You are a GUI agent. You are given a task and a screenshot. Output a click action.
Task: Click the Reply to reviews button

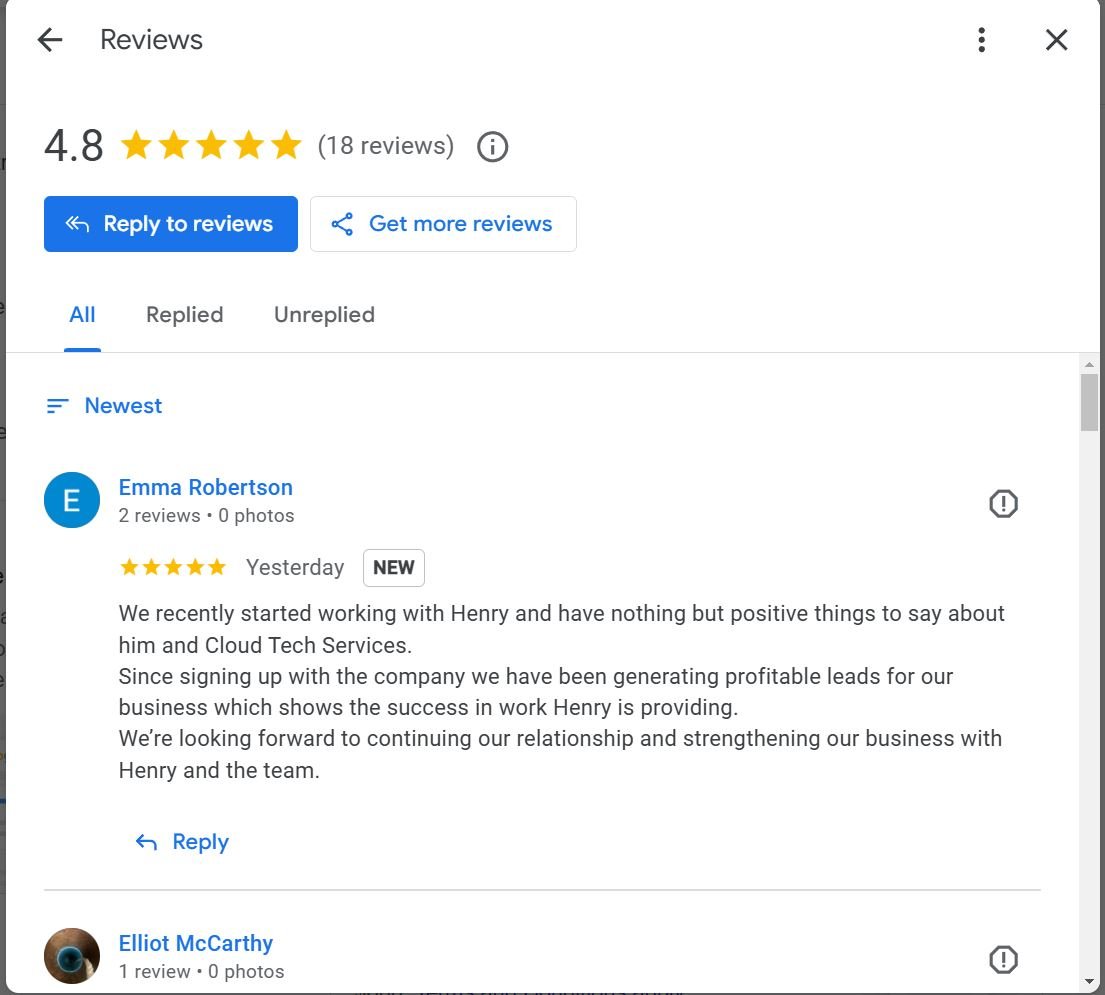pyautogui.click(x=171, y=224)
